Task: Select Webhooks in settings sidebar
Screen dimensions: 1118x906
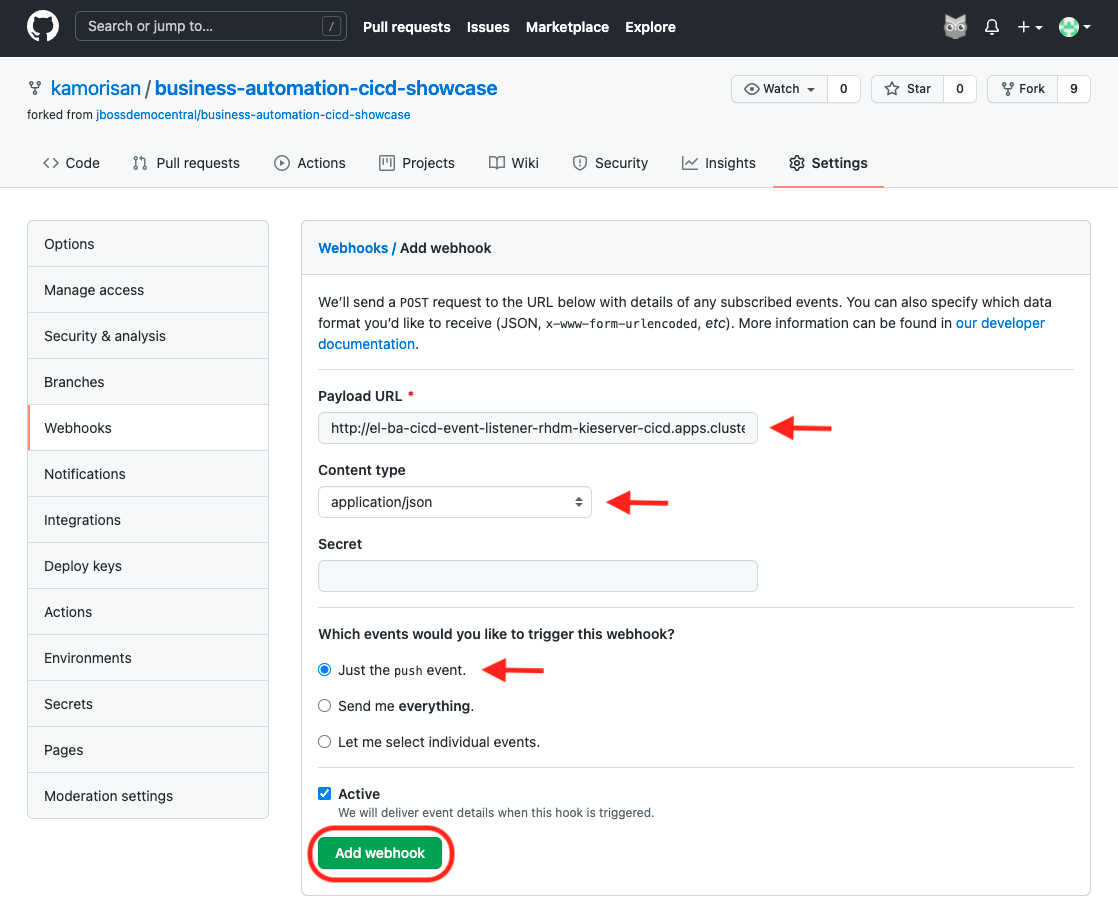Action: coord(148,428)
